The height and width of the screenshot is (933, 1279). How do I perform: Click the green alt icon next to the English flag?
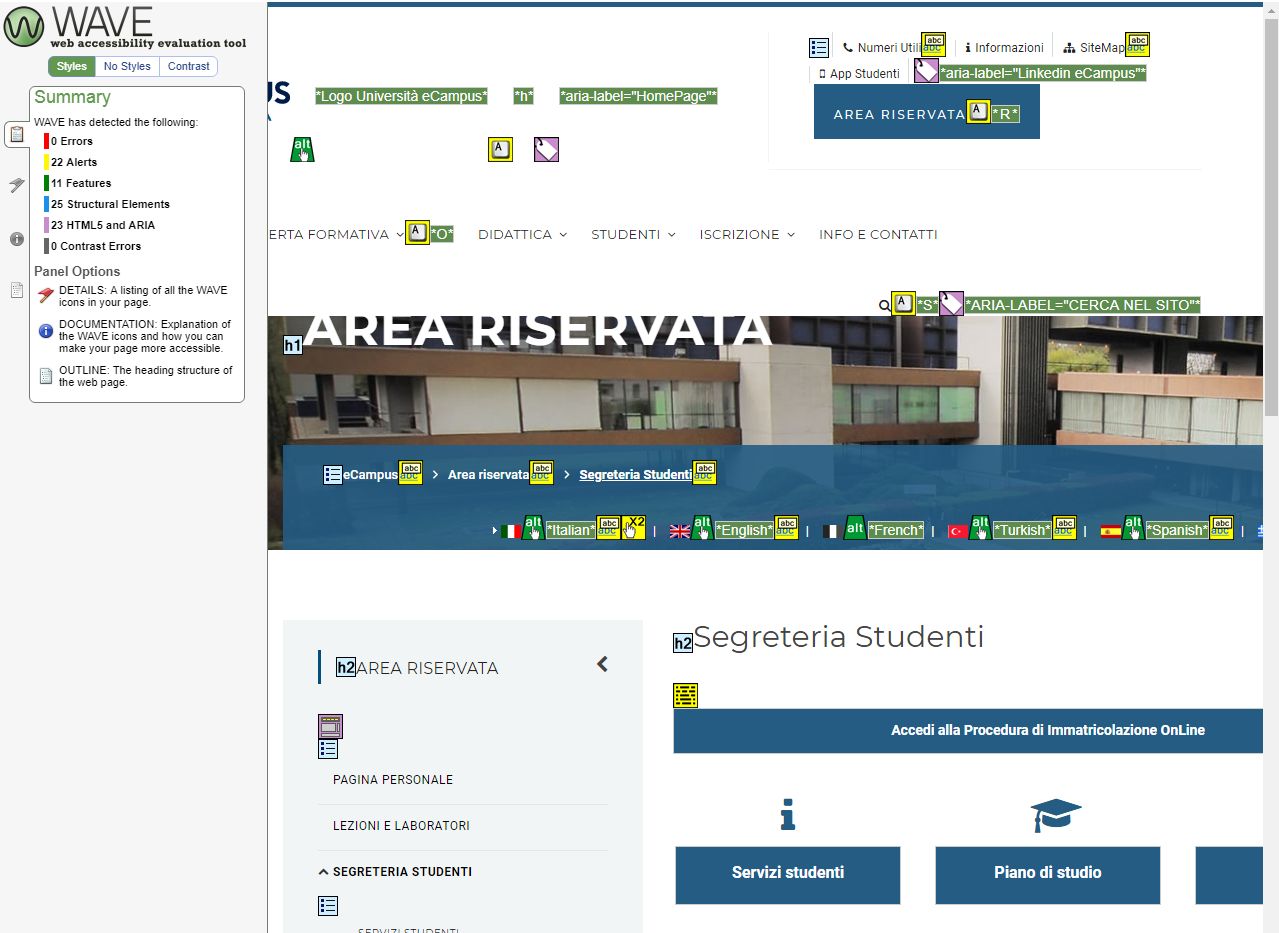703,528
